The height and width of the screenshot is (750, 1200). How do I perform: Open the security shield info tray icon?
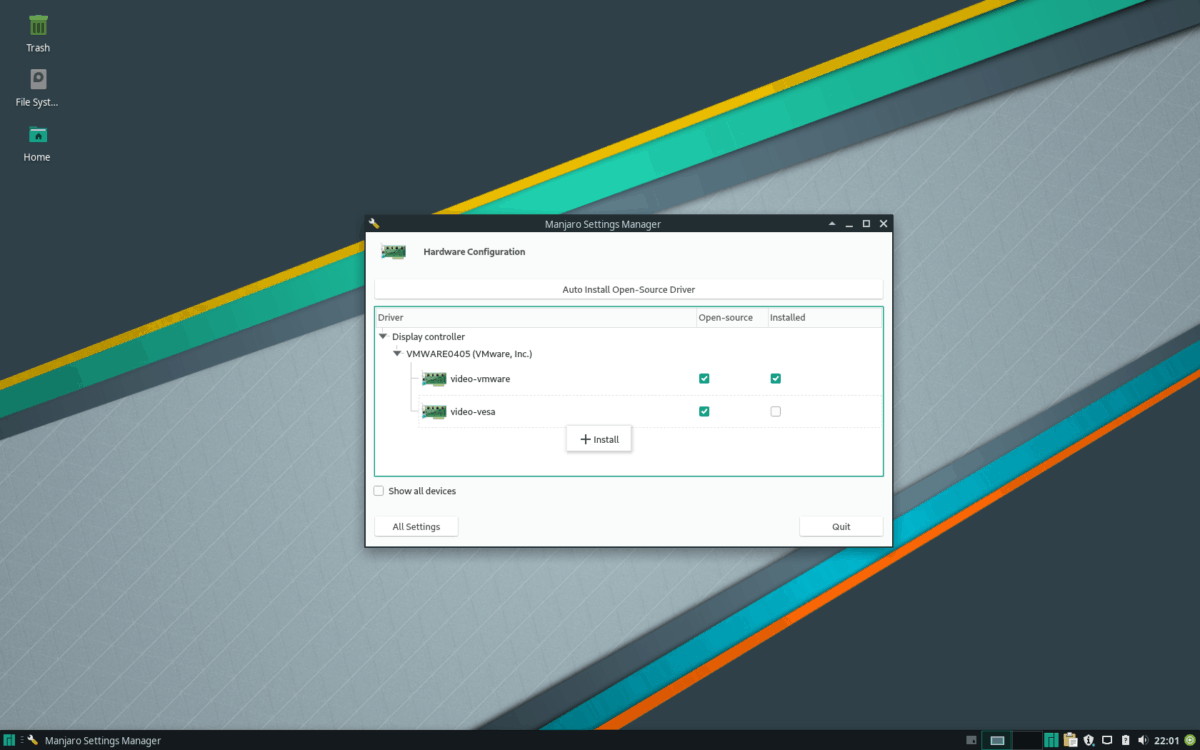click(1089, 740)
